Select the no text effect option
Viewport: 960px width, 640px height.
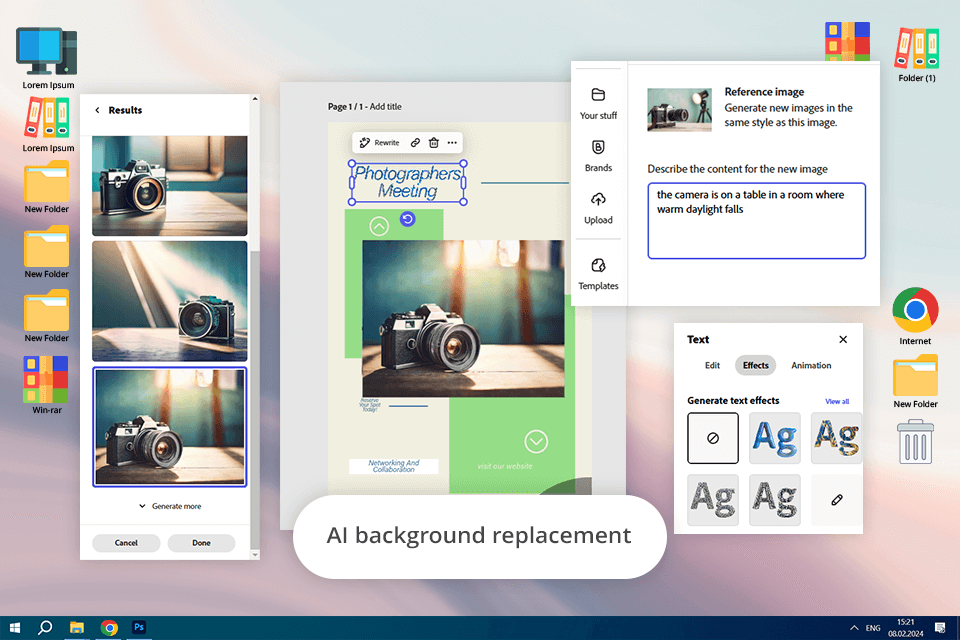click(x=713, y=438)
